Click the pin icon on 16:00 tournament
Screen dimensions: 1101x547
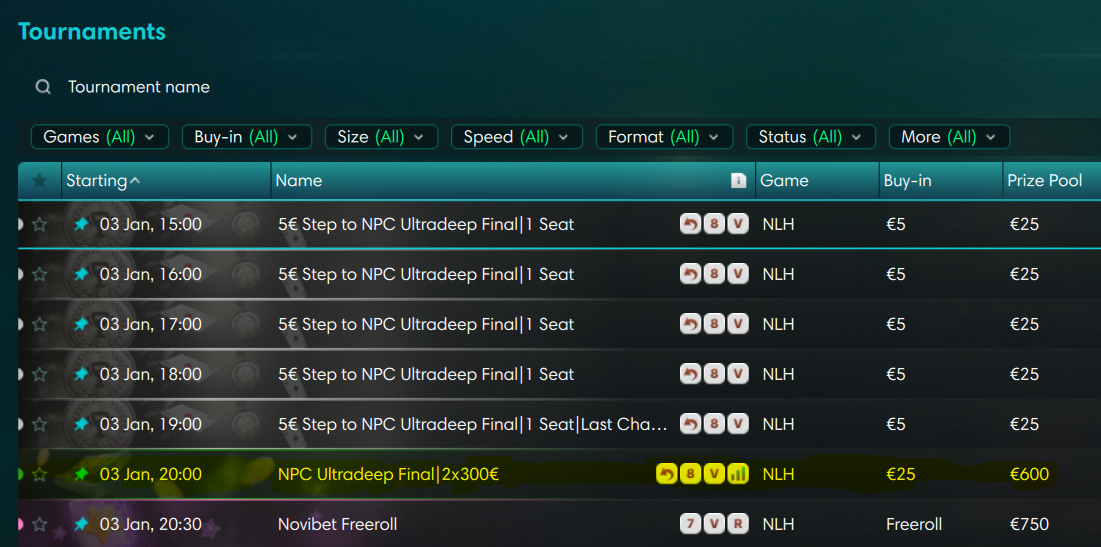coord(81,274)
